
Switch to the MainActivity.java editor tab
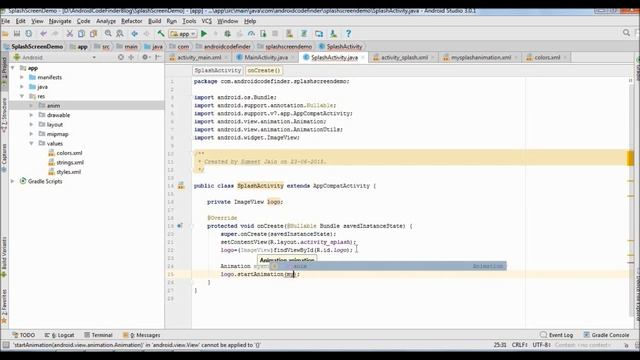[x=266, y=58]
